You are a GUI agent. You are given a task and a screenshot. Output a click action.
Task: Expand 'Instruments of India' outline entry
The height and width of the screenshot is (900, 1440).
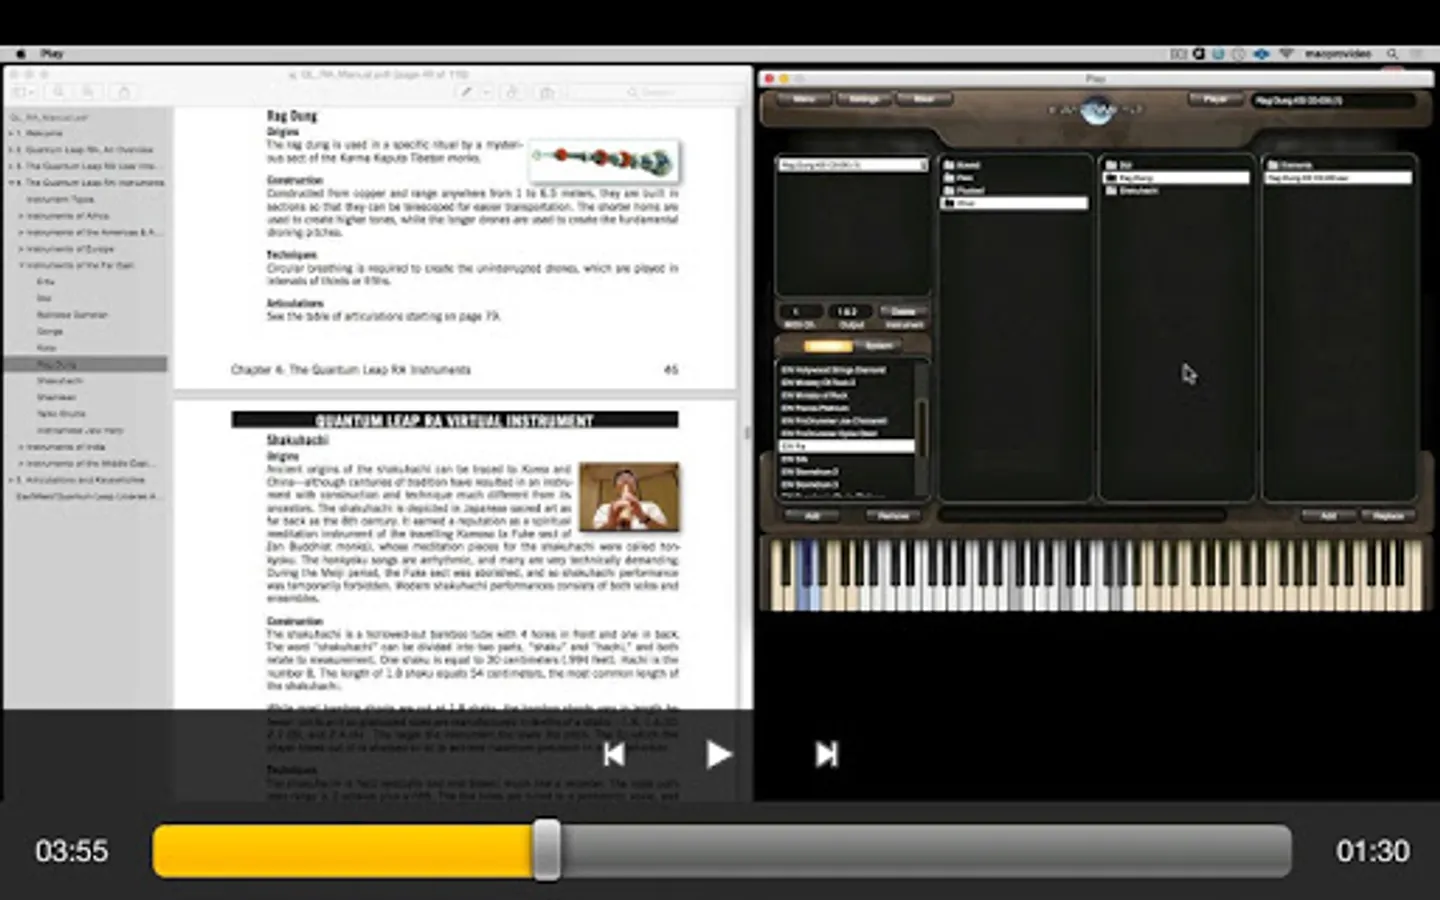(21, 447)
